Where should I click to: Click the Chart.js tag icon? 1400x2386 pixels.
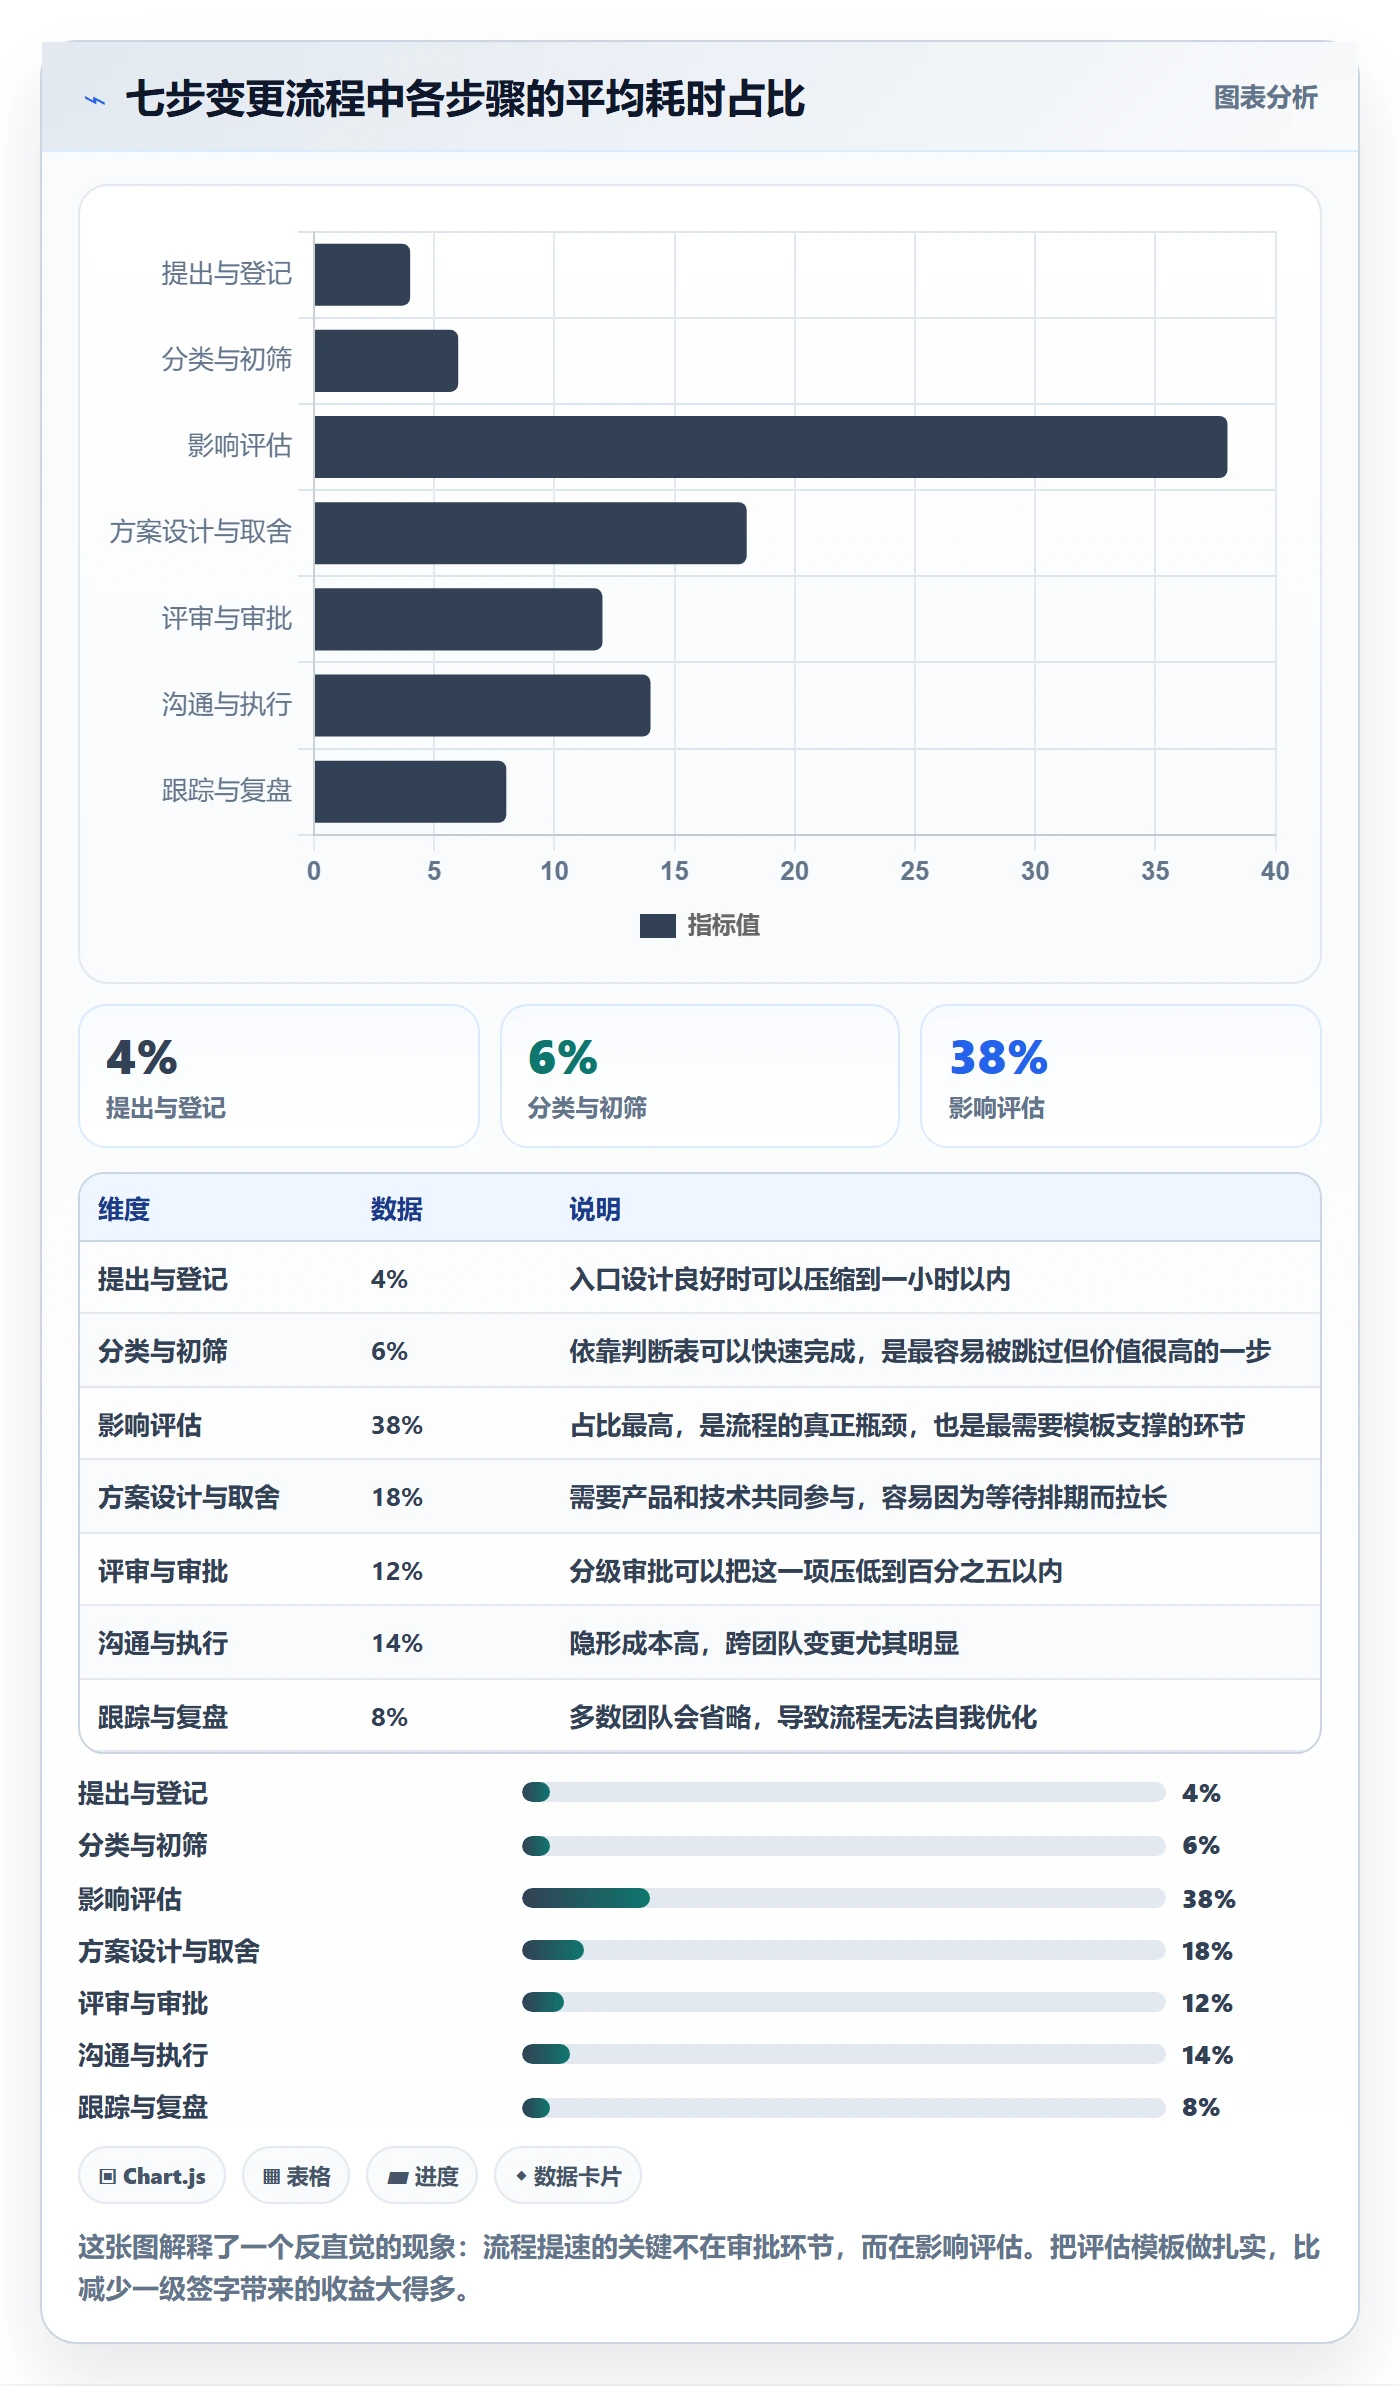point(107,2177)
